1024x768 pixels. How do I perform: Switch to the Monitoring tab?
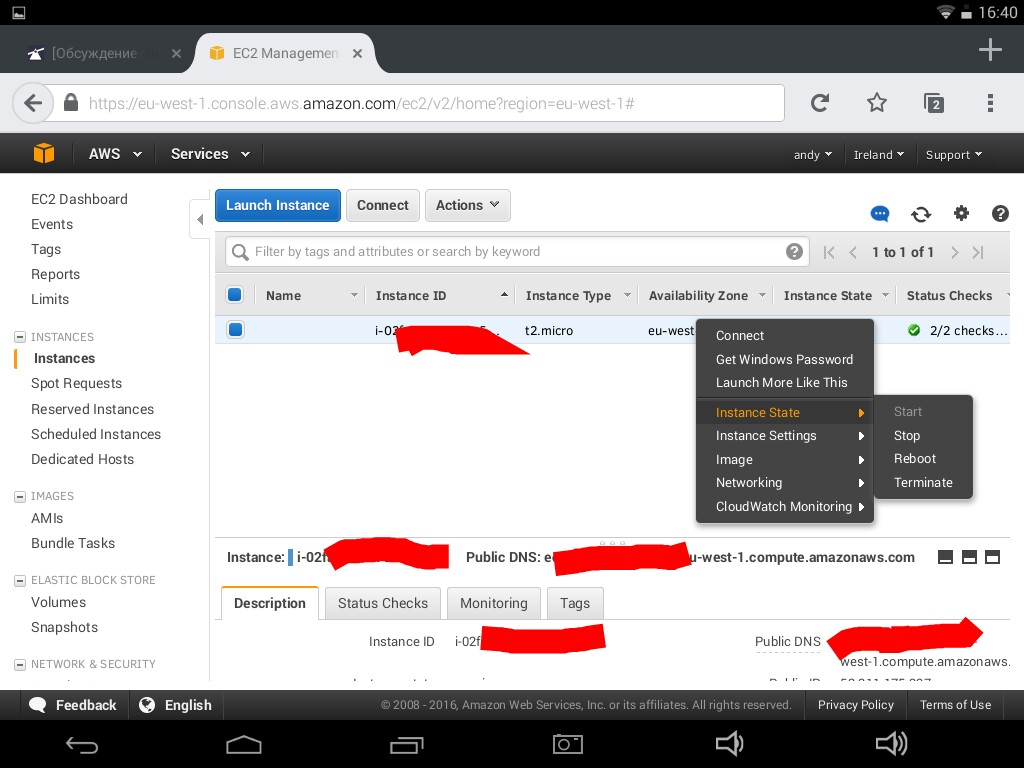coord(494,603)
